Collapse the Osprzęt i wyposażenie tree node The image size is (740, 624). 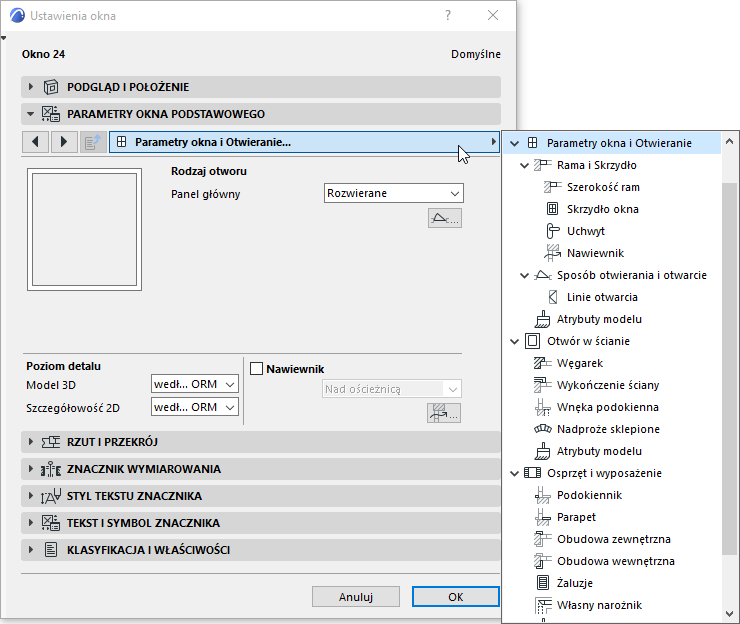[x=514, y=473]
